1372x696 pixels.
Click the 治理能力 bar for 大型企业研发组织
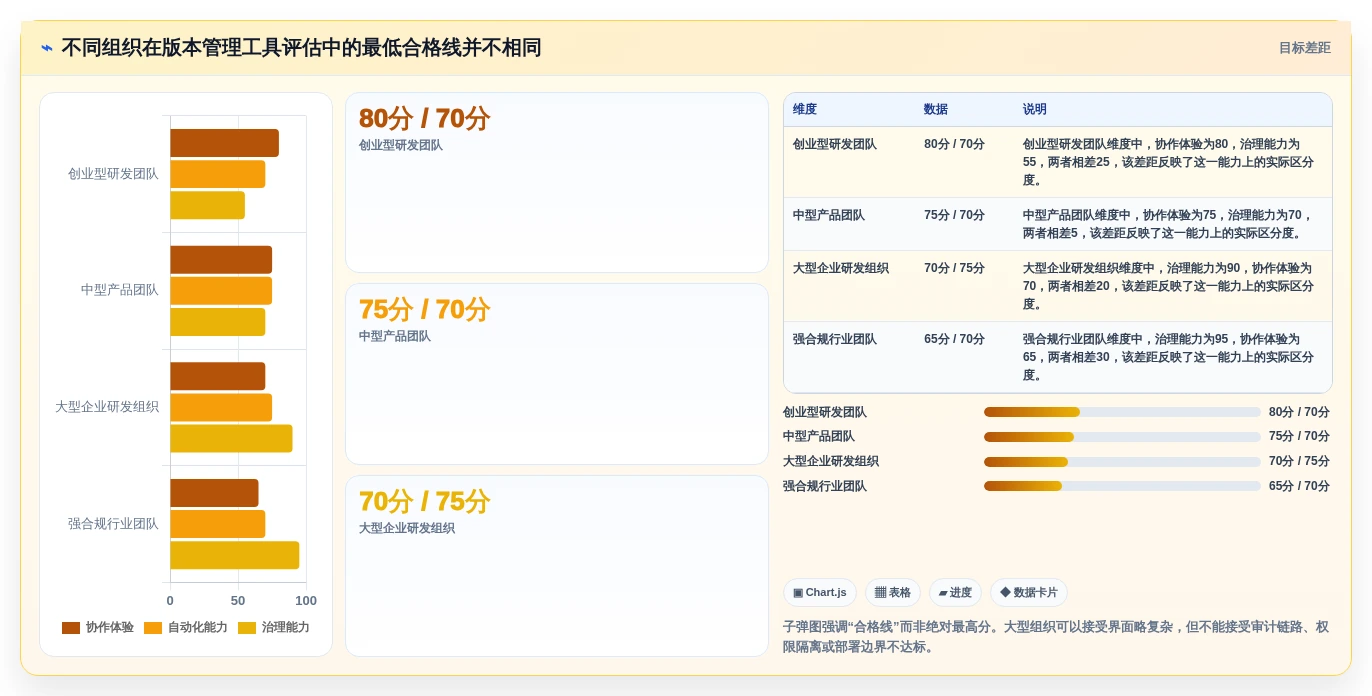coord(231,438)
